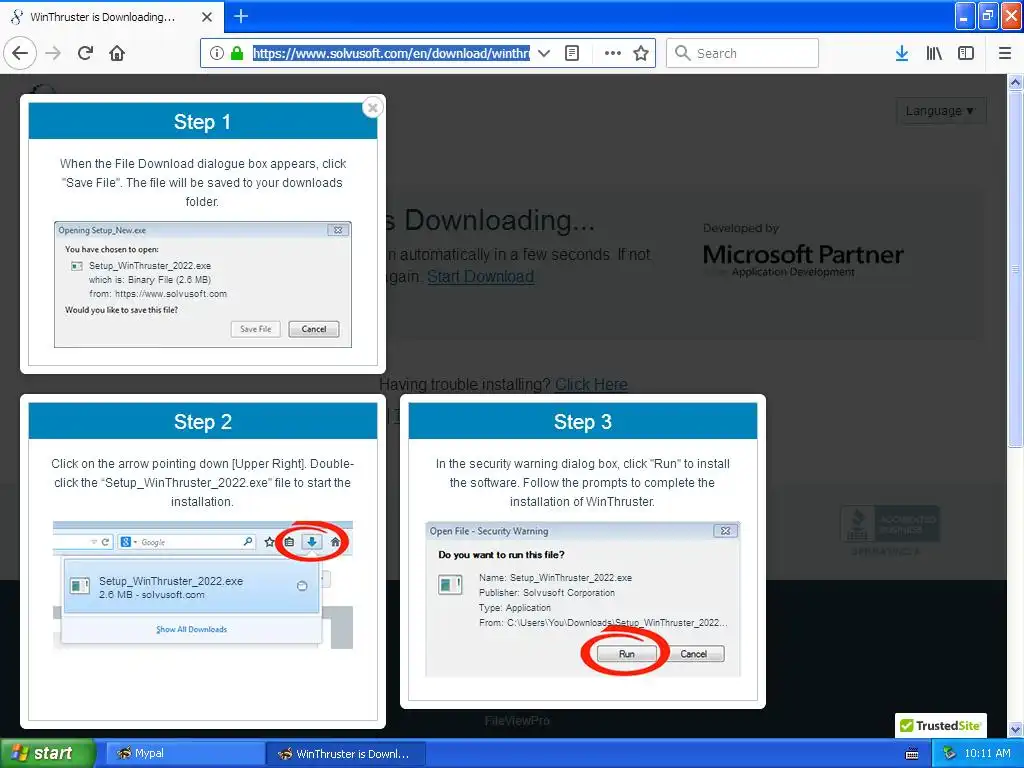Click page scrollbar down arrow
This screenshot has height=768, width=1024.
pos(1015,729)
